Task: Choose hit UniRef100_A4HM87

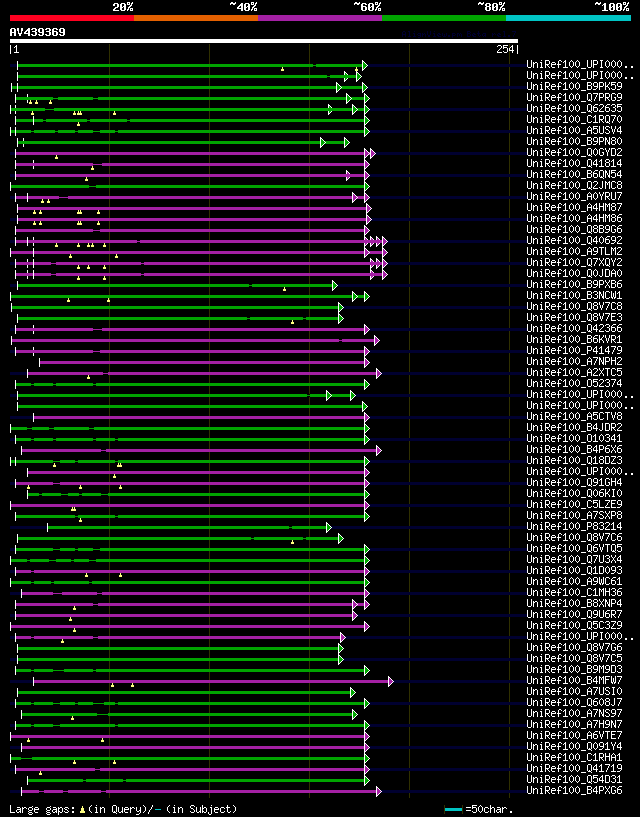Action: coord(574,207)
